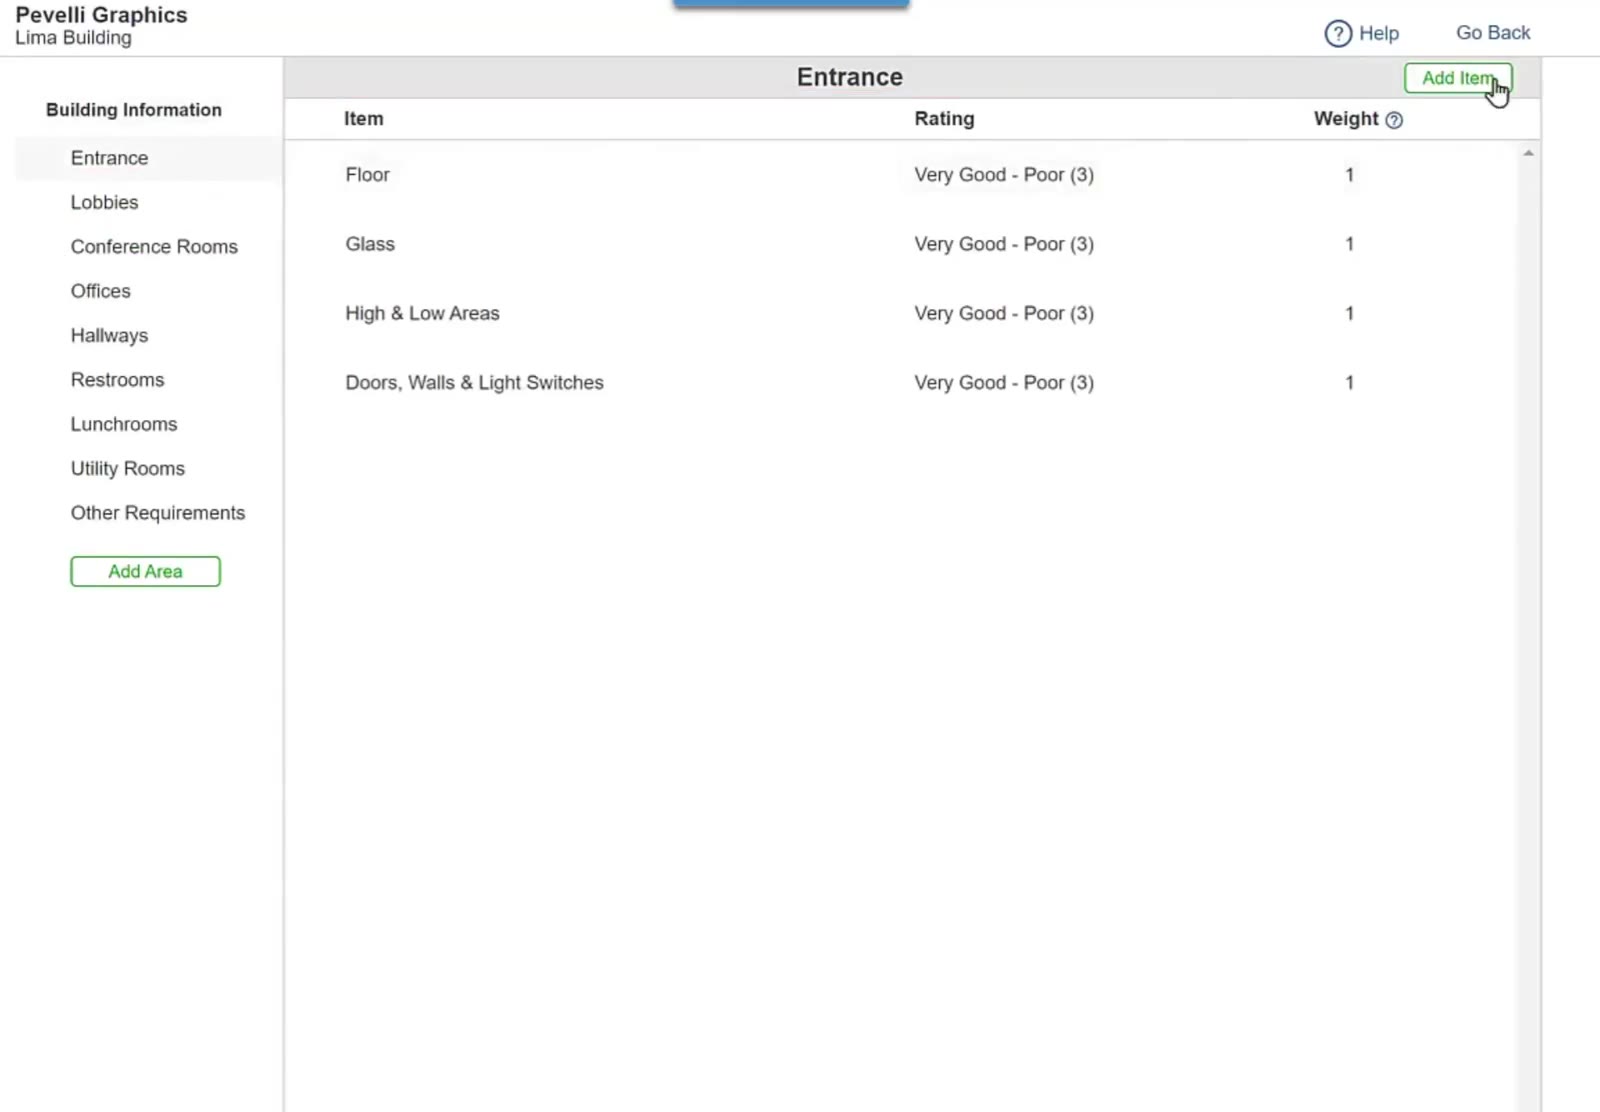Screen dimensions: 1600x1112
Task: Click the Add Item button
Action: click(x=1458, y=78)
